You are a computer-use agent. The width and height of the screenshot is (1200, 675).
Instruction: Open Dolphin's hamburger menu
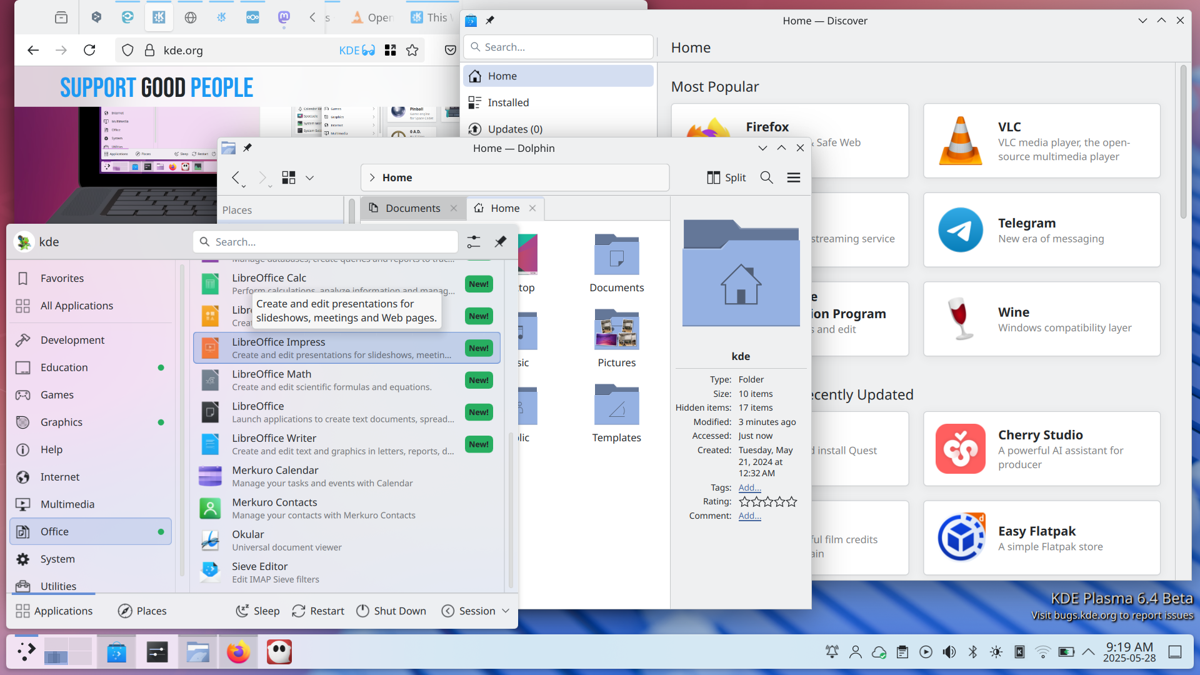(x=793, y=177)
